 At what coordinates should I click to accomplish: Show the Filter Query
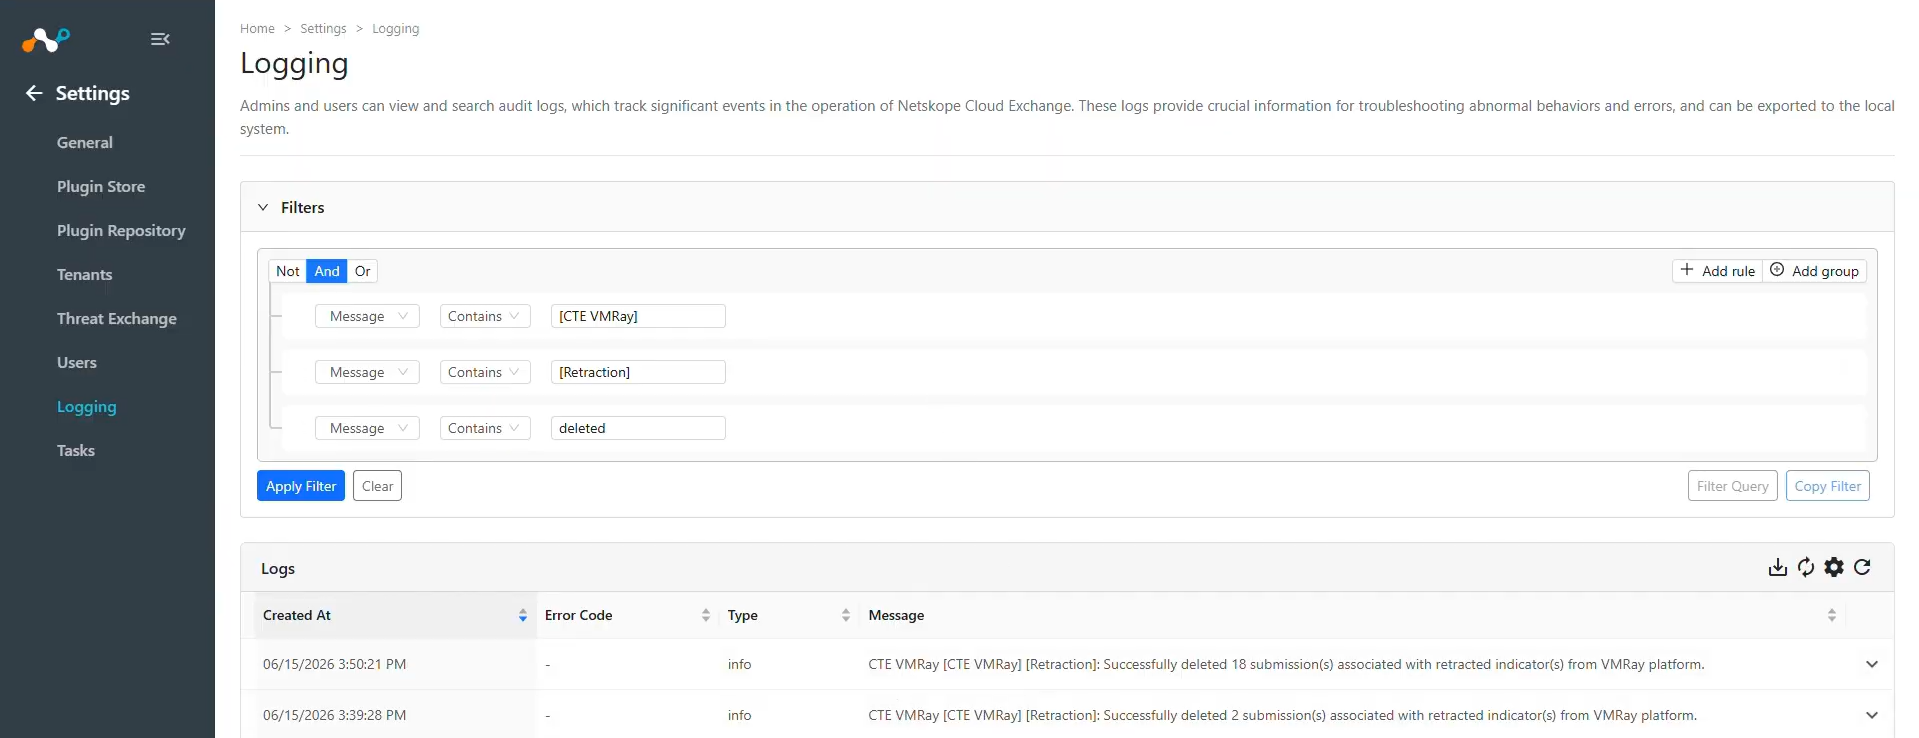(x=1733, y=486)
